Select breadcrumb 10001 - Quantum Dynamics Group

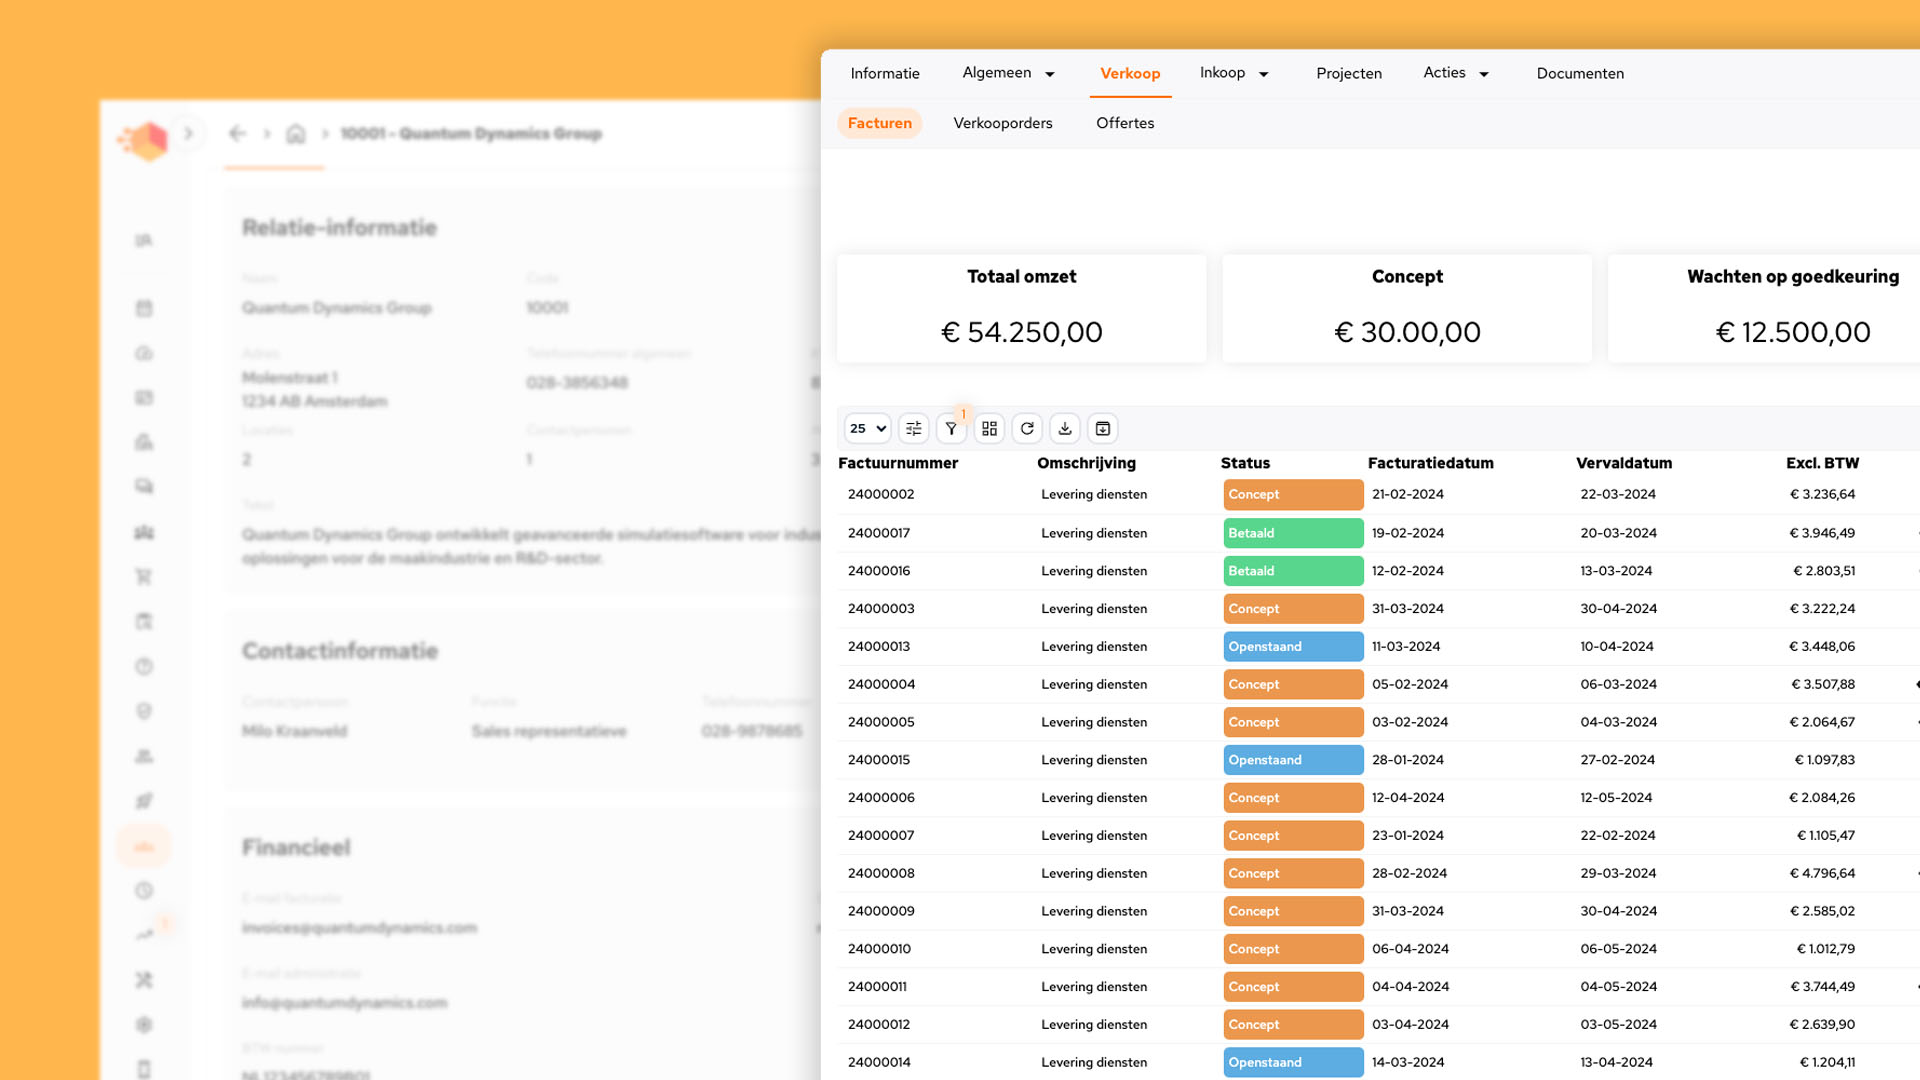click(471, 133)
